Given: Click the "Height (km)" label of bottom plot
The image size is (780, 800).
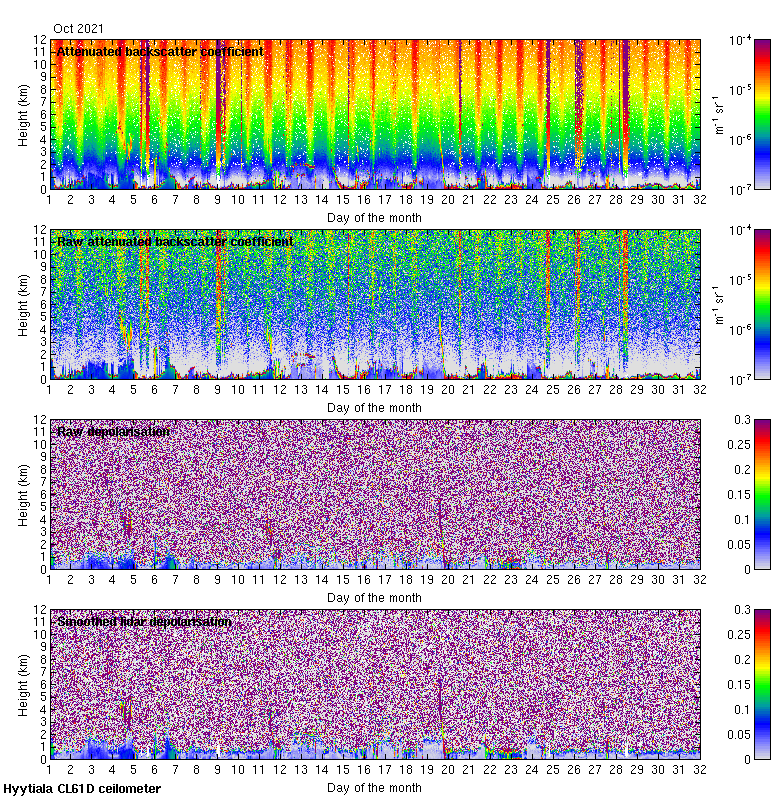Looking at the screenshot, I should pos(23,684).
